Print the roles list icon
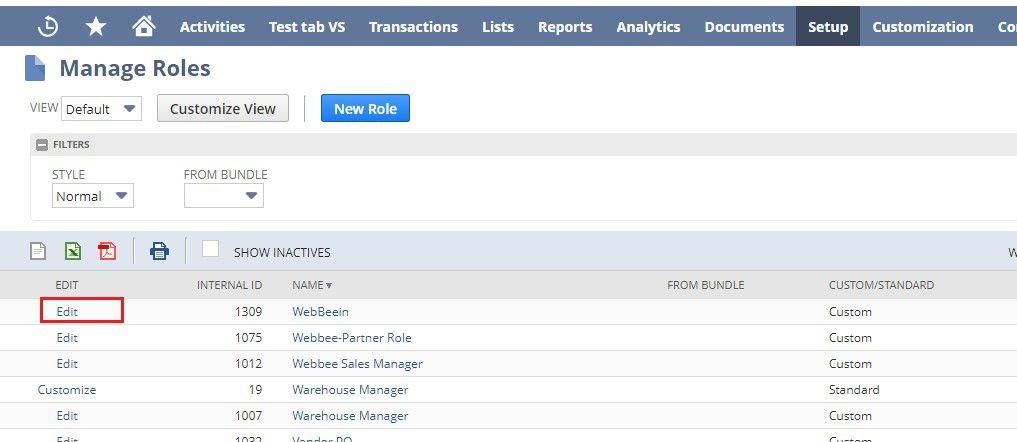This screenshot has height=442, width=1017. [159, 251]
